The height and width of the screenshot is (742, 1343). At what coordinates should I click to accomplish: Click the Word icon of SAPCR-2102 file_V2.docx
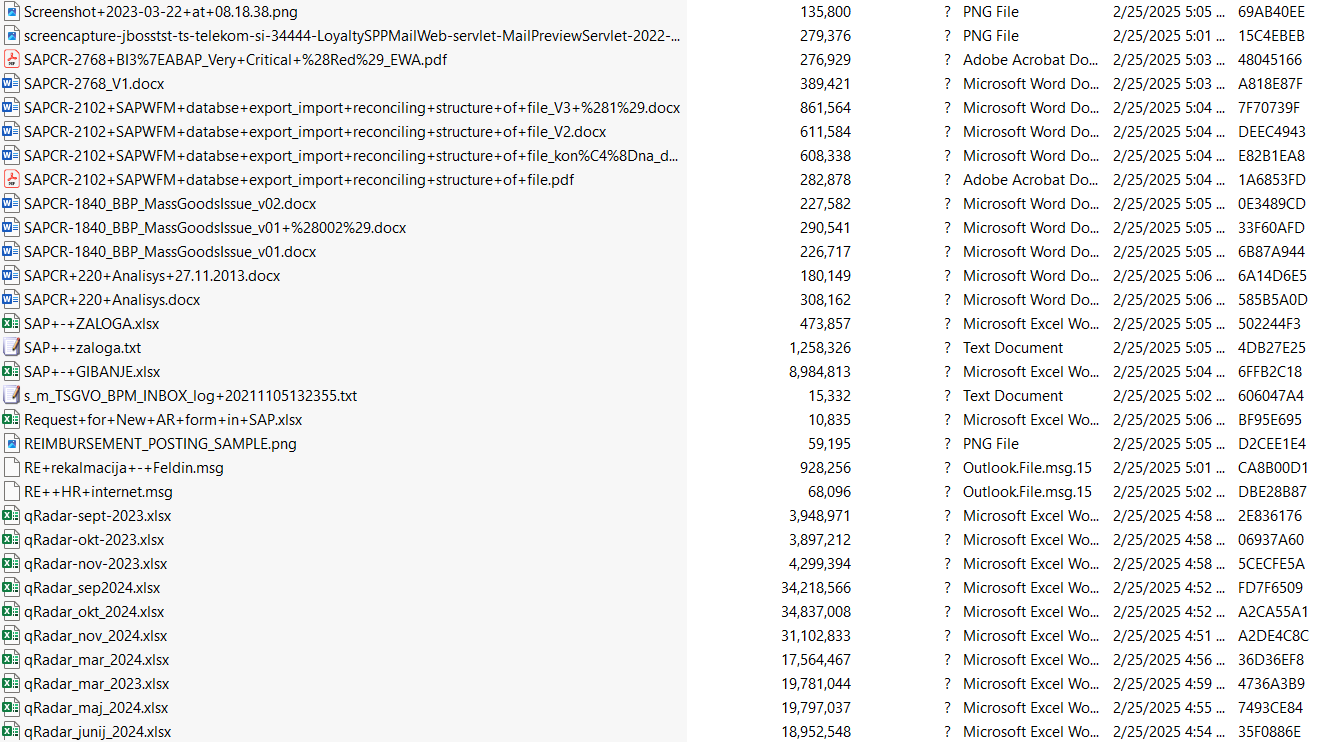pos(11,132)
